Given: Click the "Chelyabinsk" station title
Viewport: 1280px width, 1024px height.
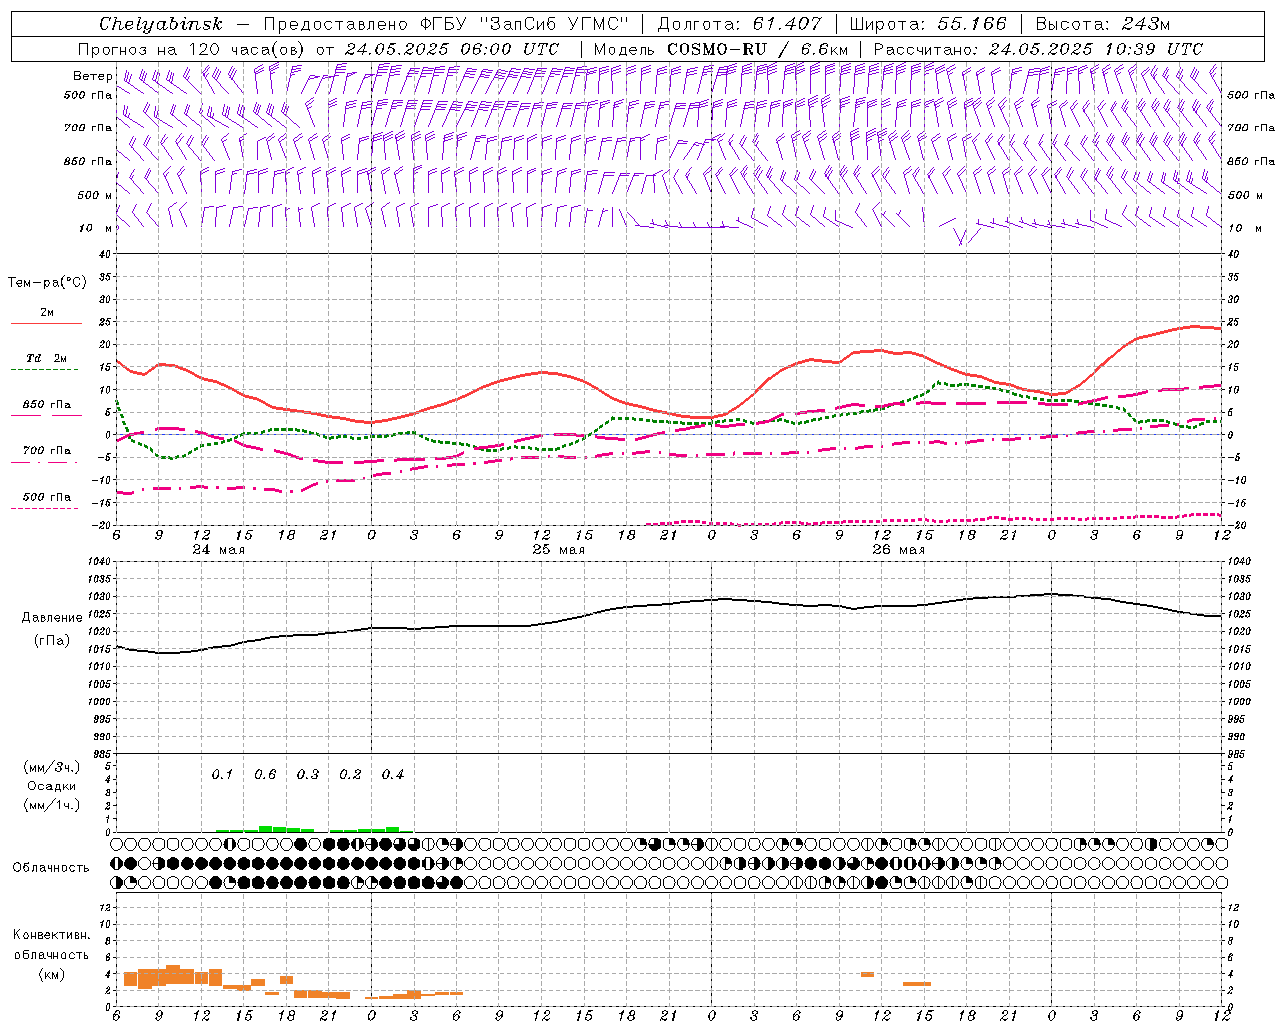Looking at the screenshot, I should pos(160,24).
